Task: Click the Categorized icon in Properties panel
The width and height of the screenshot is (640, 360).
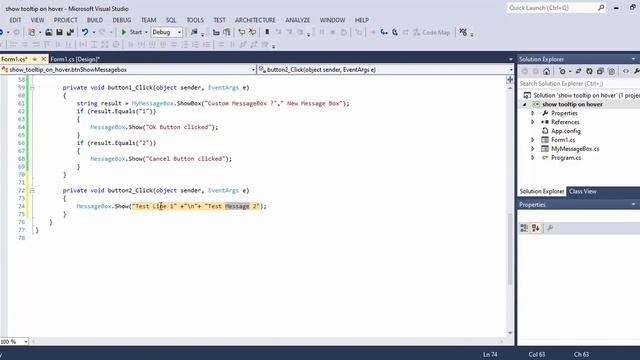Action: point(524,228)
